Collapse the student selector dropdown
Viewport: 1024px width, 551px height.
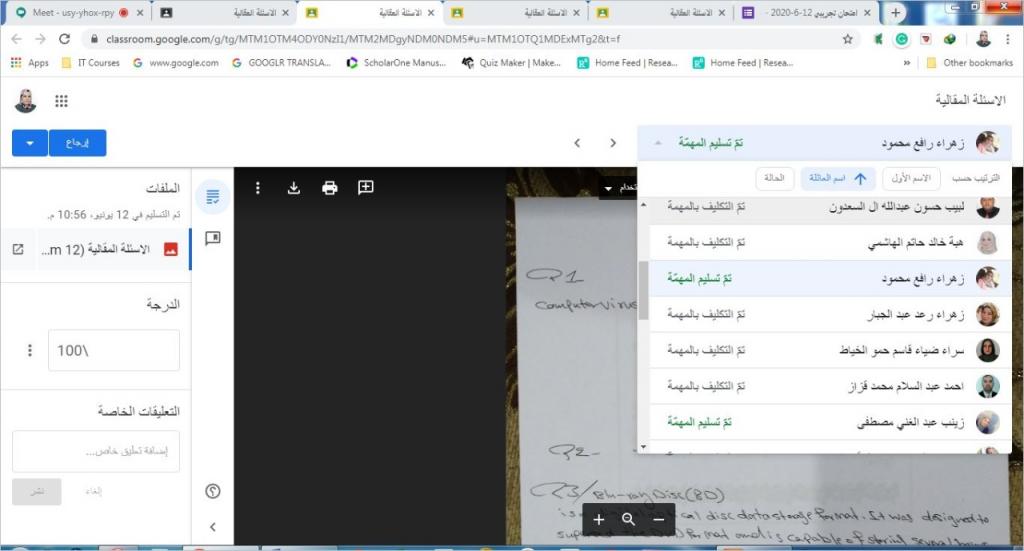click(657, 143)
